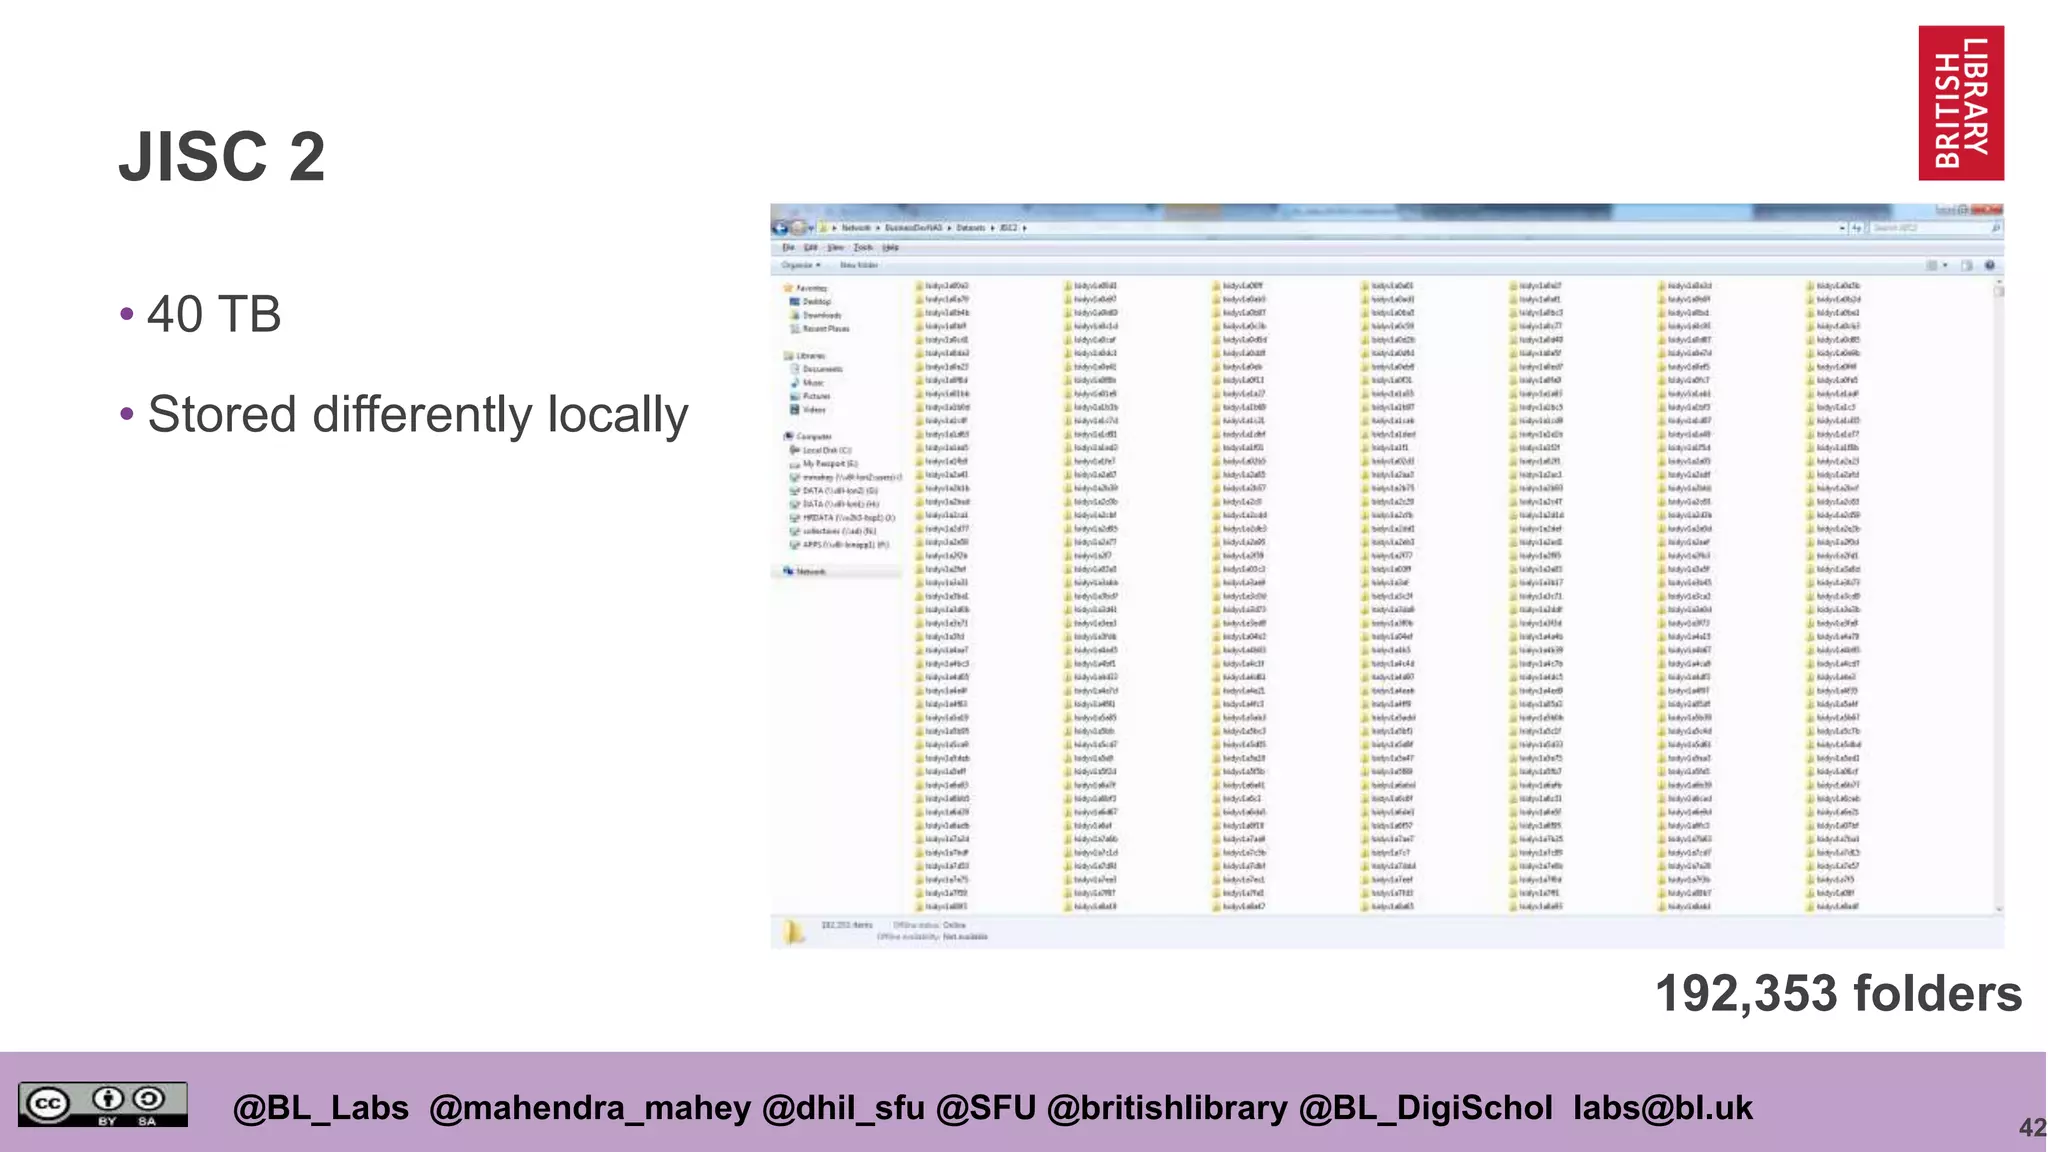Click the 'Stored differently locally' bullet
This screenshot has height=1152, width=2048.
(x=418, y=415)
